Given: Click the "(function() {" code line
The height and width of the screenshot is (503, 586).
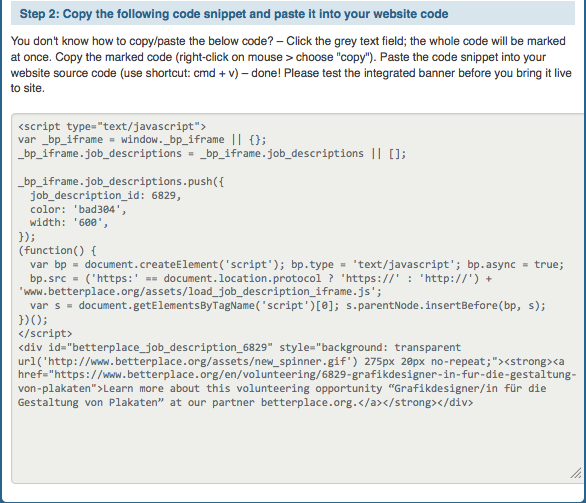Looking at the screenshot, I should coord(57,251).
